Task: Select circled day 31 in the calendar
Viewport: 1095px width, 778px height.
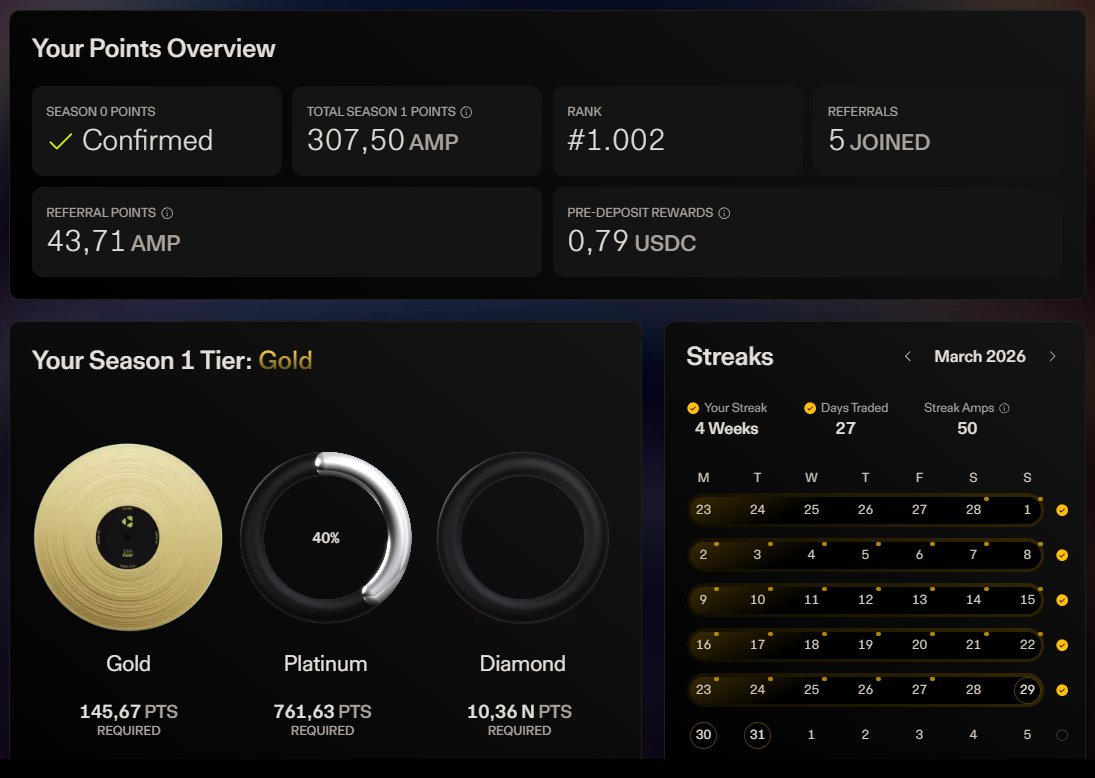Action: click(757, 735)
